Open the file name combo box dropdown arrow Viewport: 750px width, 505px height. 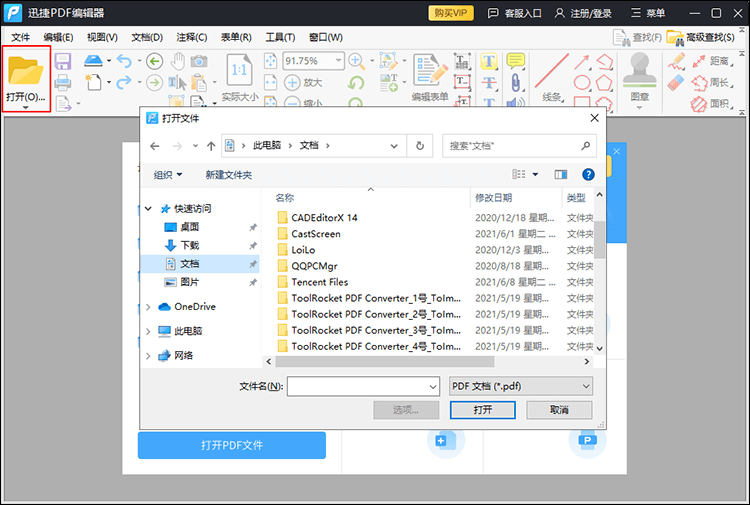pyautogui.click(x=433, y=386)
